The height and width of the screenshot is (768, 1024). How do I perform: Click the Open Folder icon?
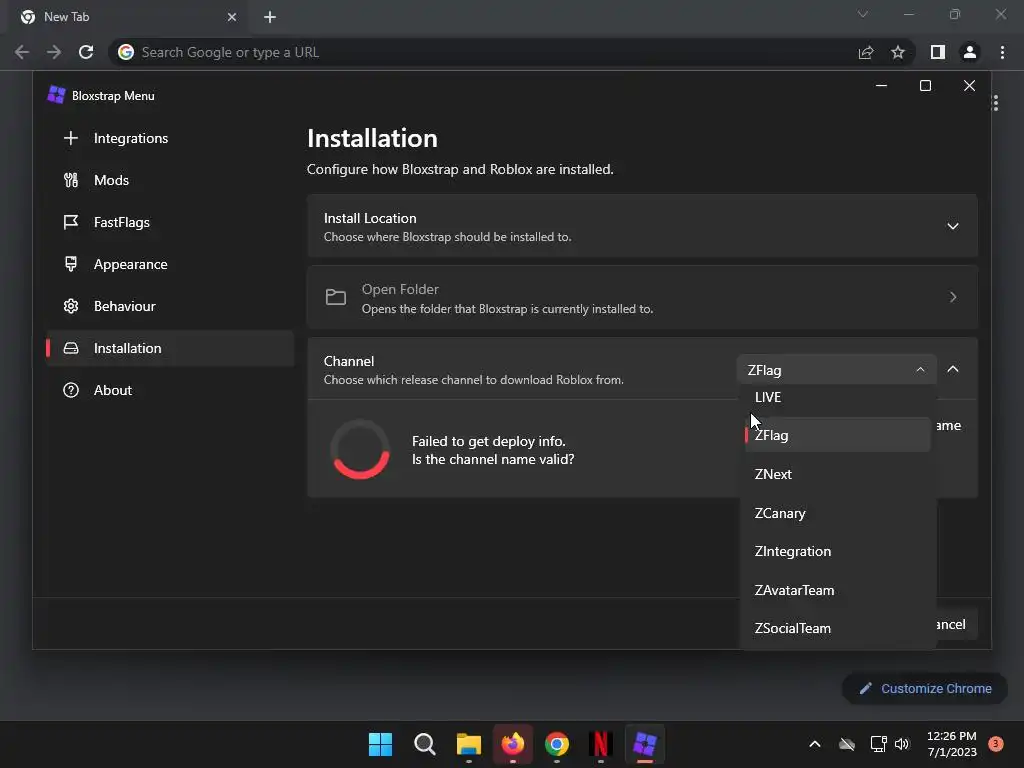(336, 297)
